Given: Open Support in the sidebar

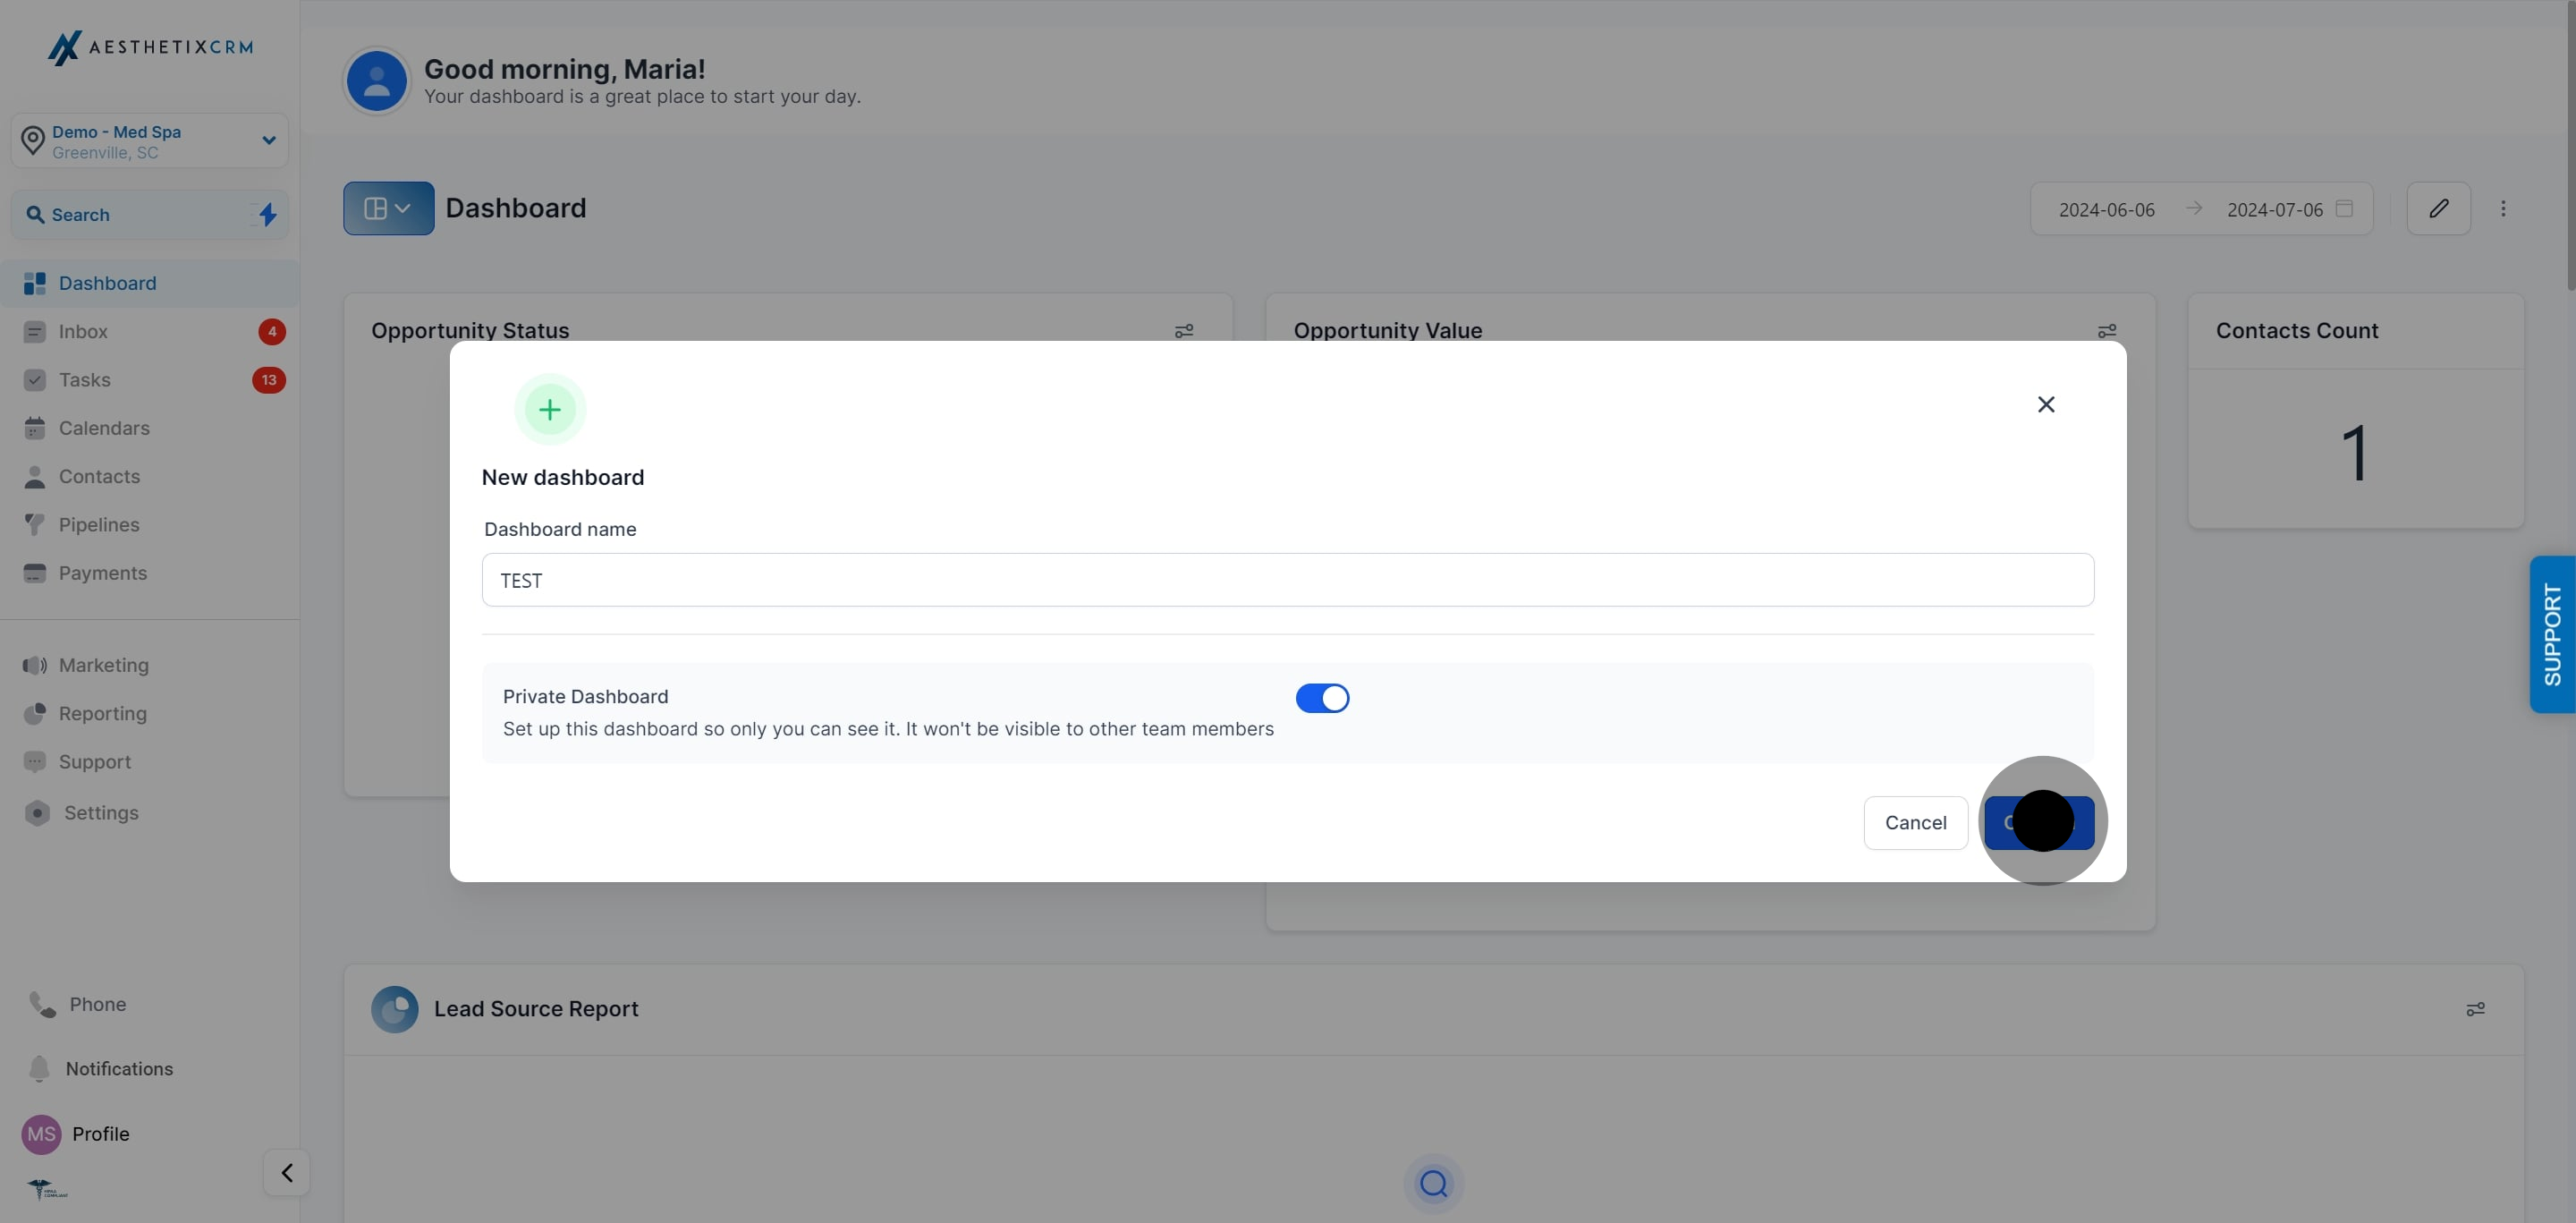Looking at the screenshot, I should click(x=150, y=762).
